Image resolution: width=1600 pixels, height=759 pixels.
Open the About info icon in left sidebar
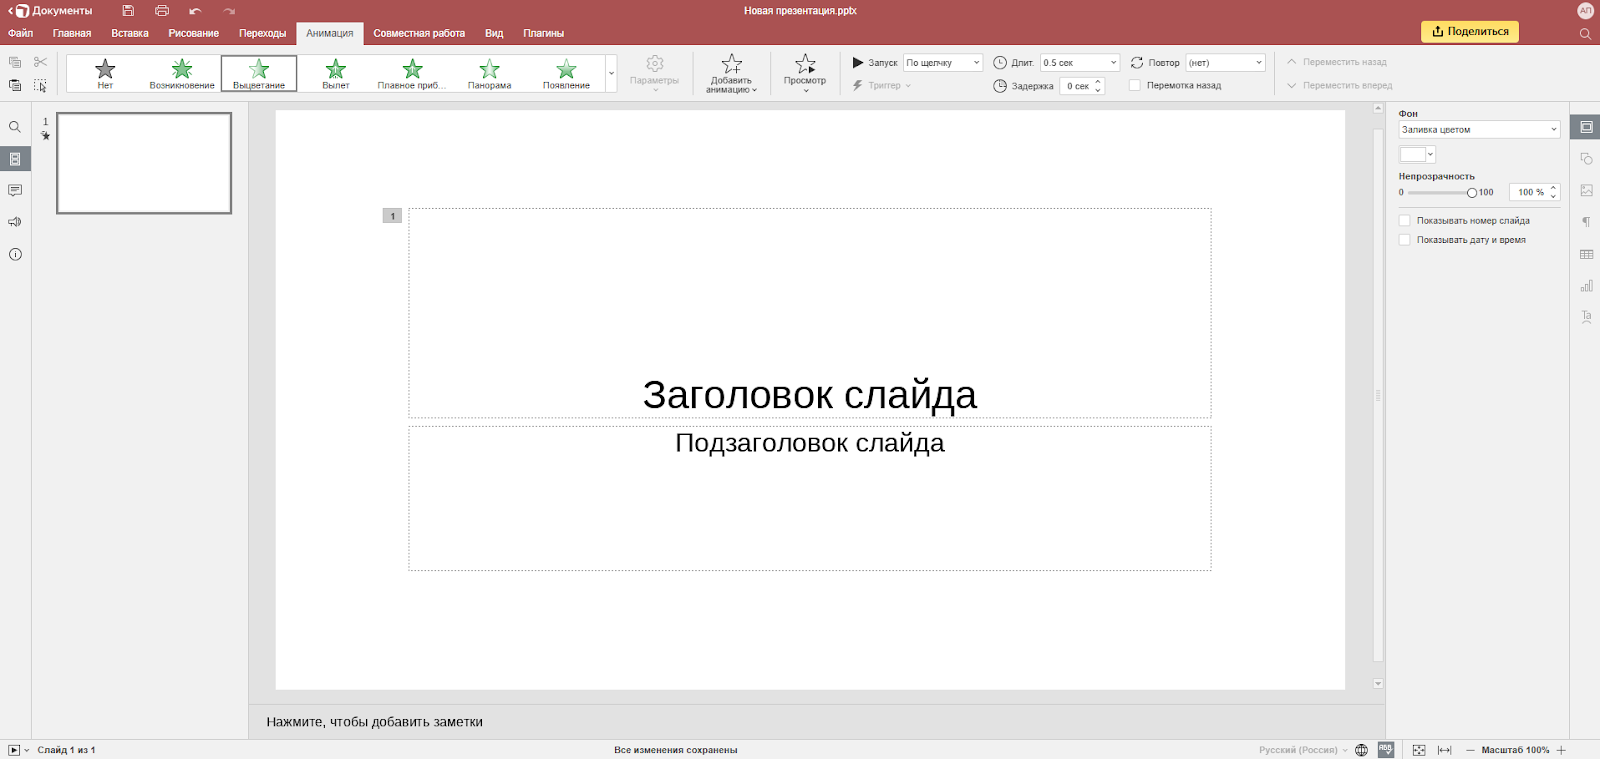(15, 254)
